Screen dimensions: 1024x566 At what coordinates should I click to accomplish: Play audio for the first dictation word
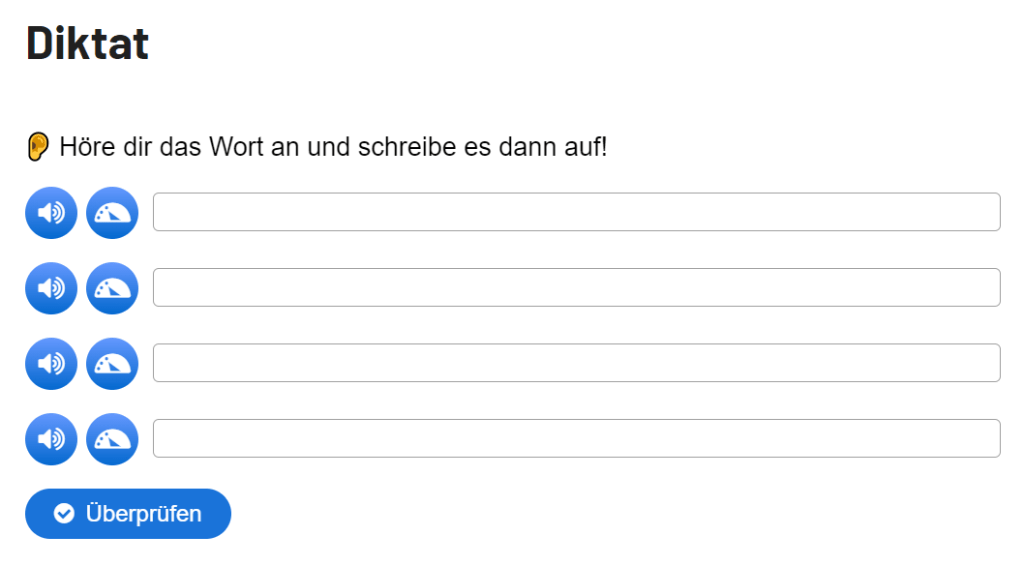51,213
